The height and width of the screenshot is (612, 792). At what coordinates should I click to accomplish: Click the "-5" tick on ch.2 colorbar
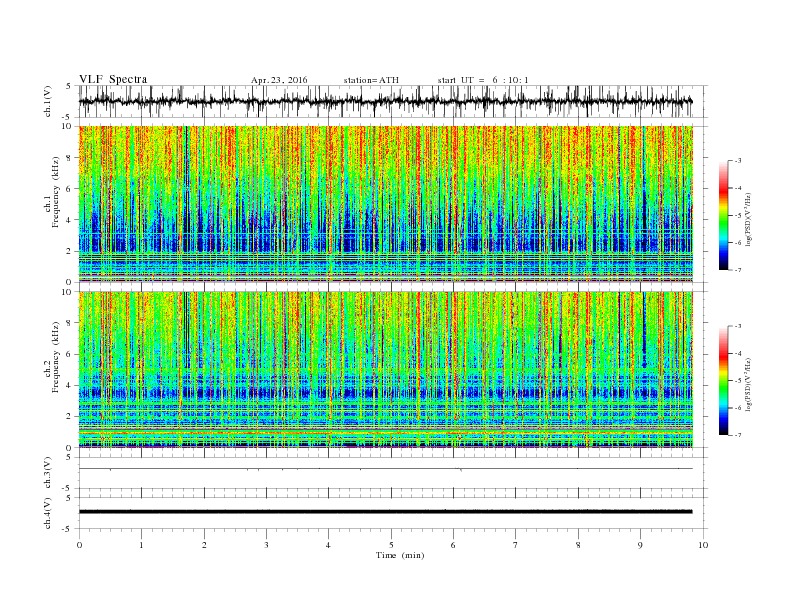738,381
